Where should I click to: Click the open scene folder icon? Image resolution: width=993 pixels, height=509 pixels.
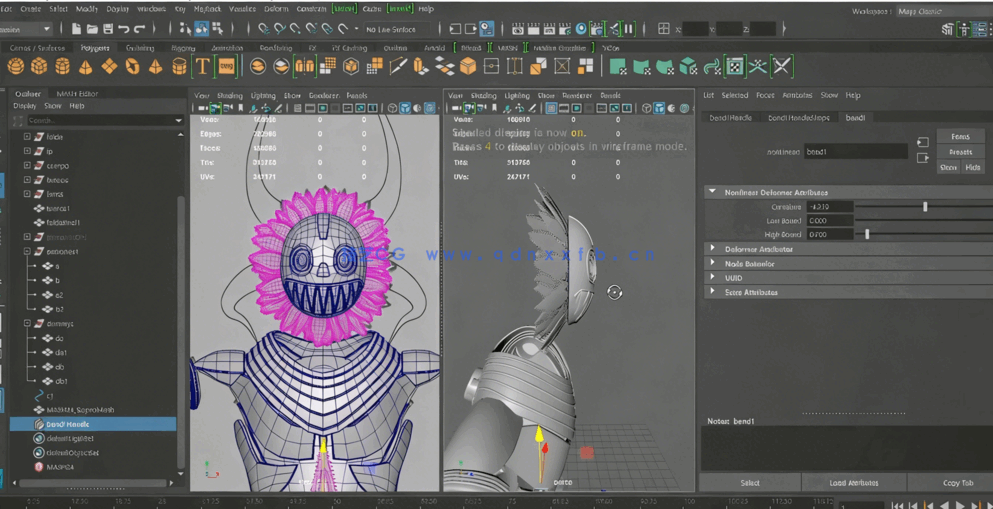pos(91,29)
